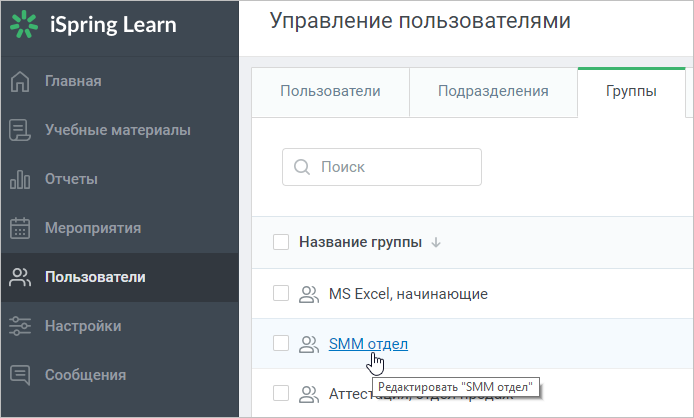Check the MS Excel, начинающие checkbox
The image size is (694, 418).
pos(281,293)
